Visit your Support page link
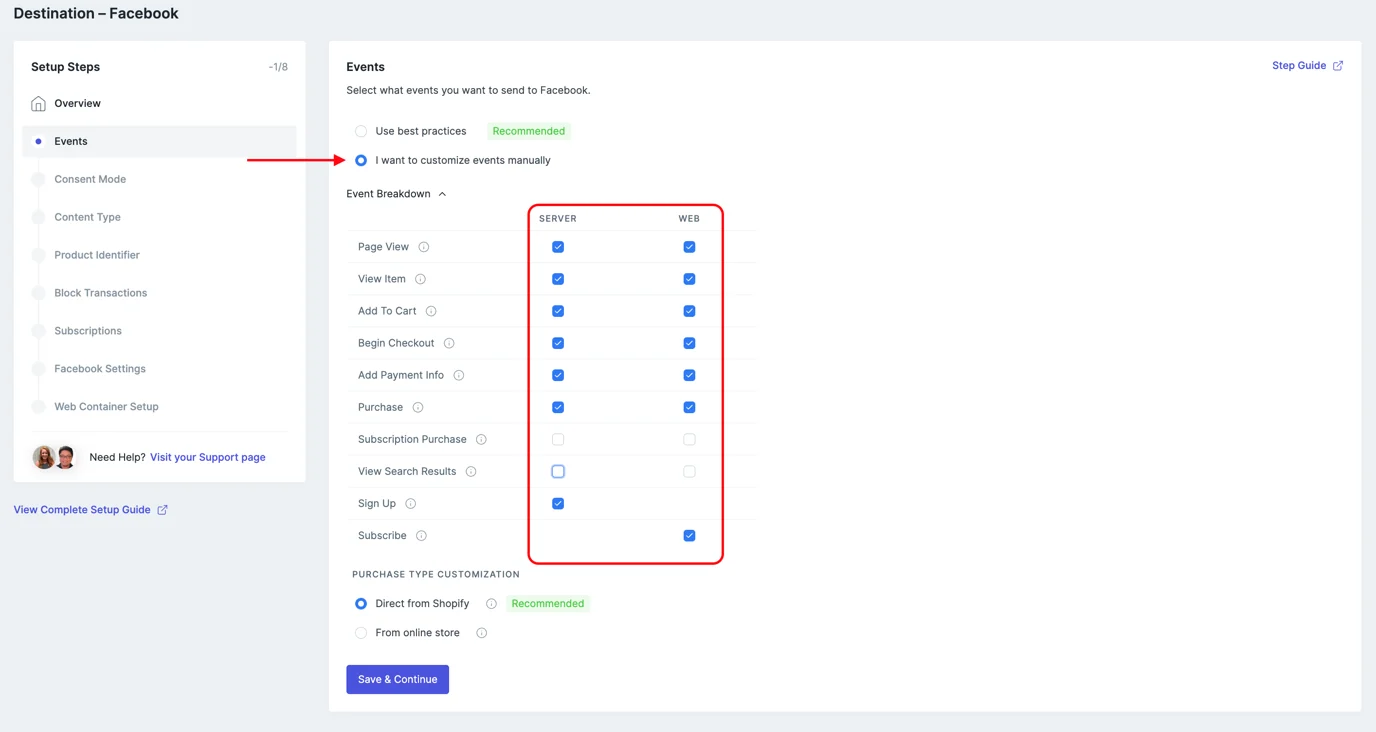Screen dimensions: 1376x732 208,457
